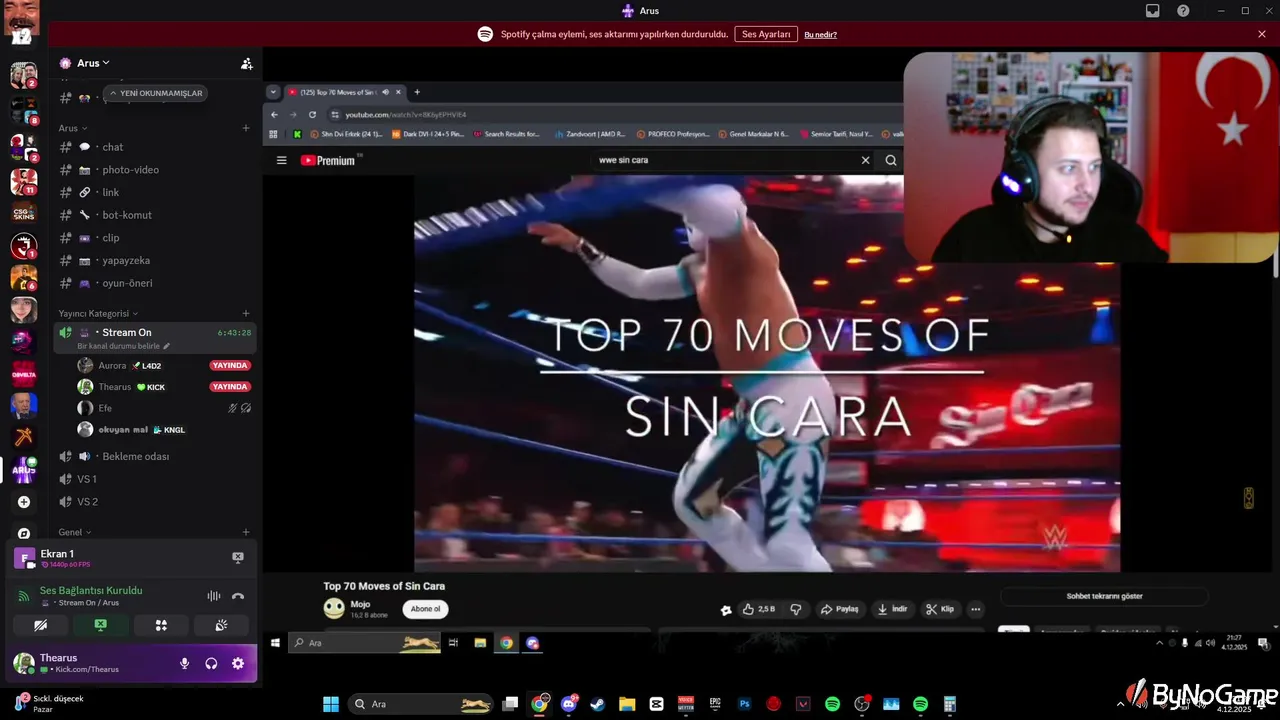Like the video with 2,5 B thumbs up
The width and height of the screenshot is (1280, 720).
pyautogui.click(x=758, y=609)
